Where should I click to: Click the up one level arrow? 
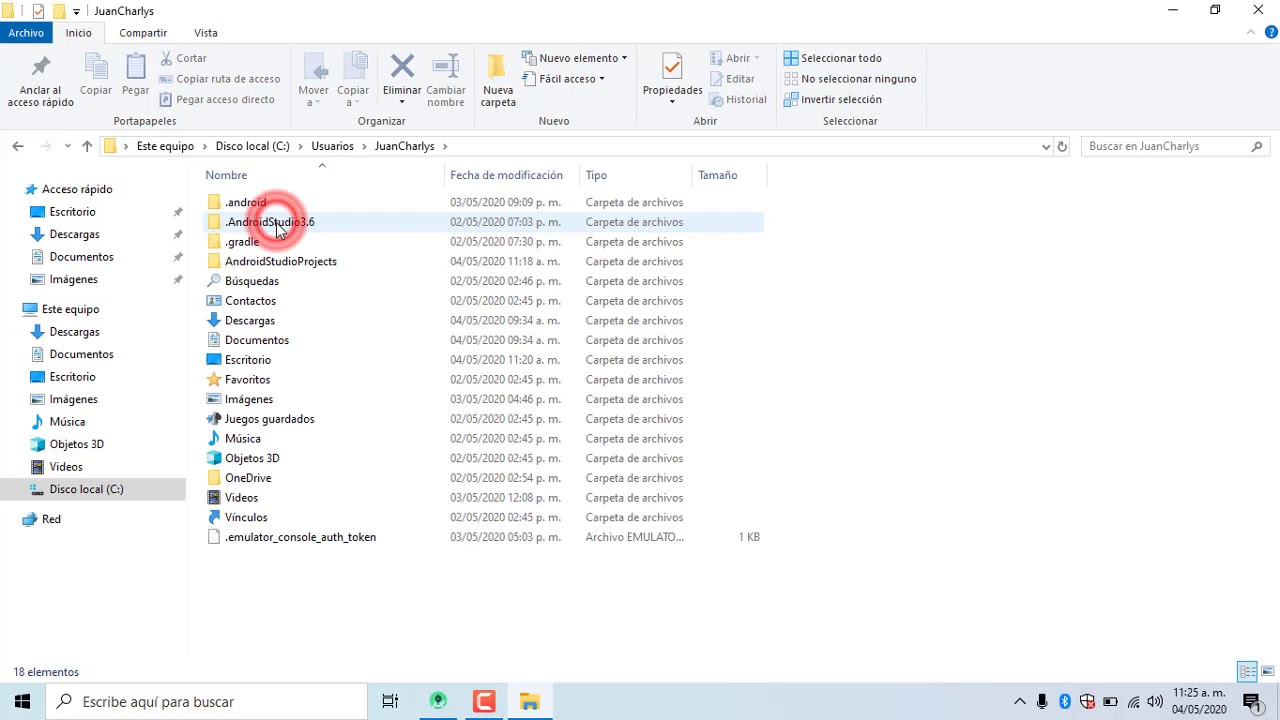click(87, 146)
